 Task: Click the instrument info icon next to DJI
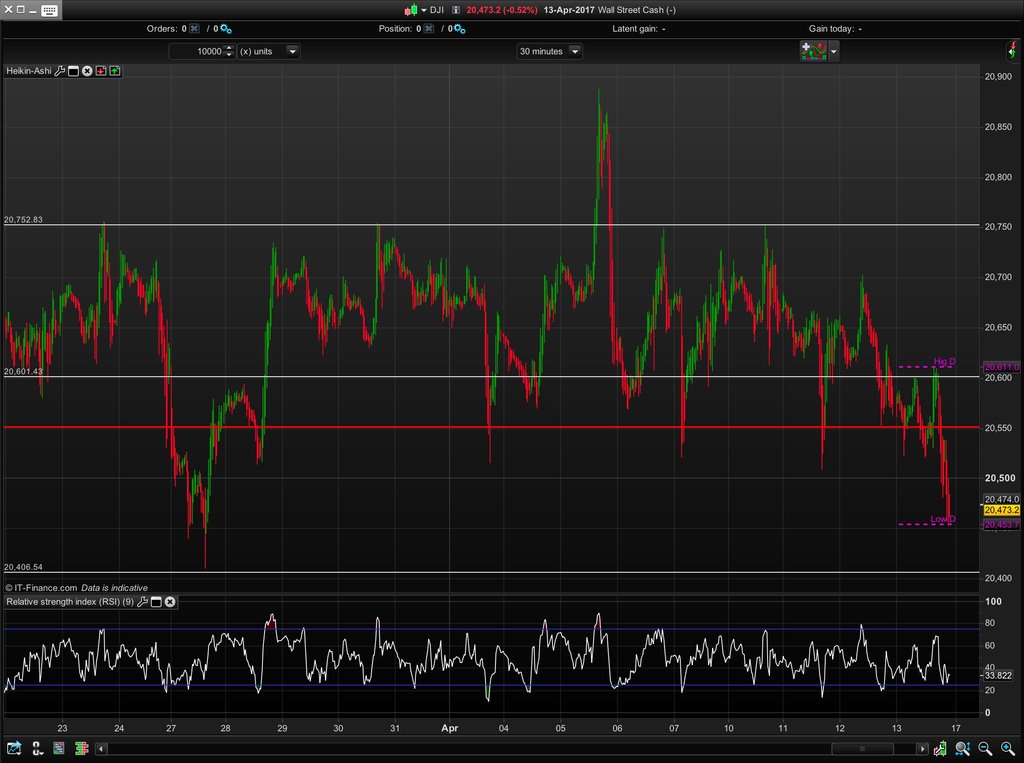[x=456, y=10]
